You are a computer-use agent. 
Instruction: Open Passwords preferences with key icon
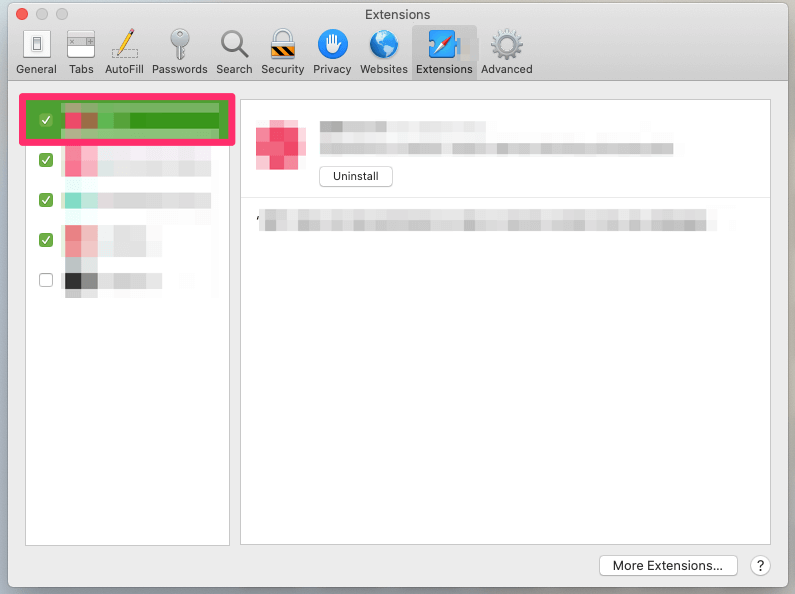[x=179, y=51]
